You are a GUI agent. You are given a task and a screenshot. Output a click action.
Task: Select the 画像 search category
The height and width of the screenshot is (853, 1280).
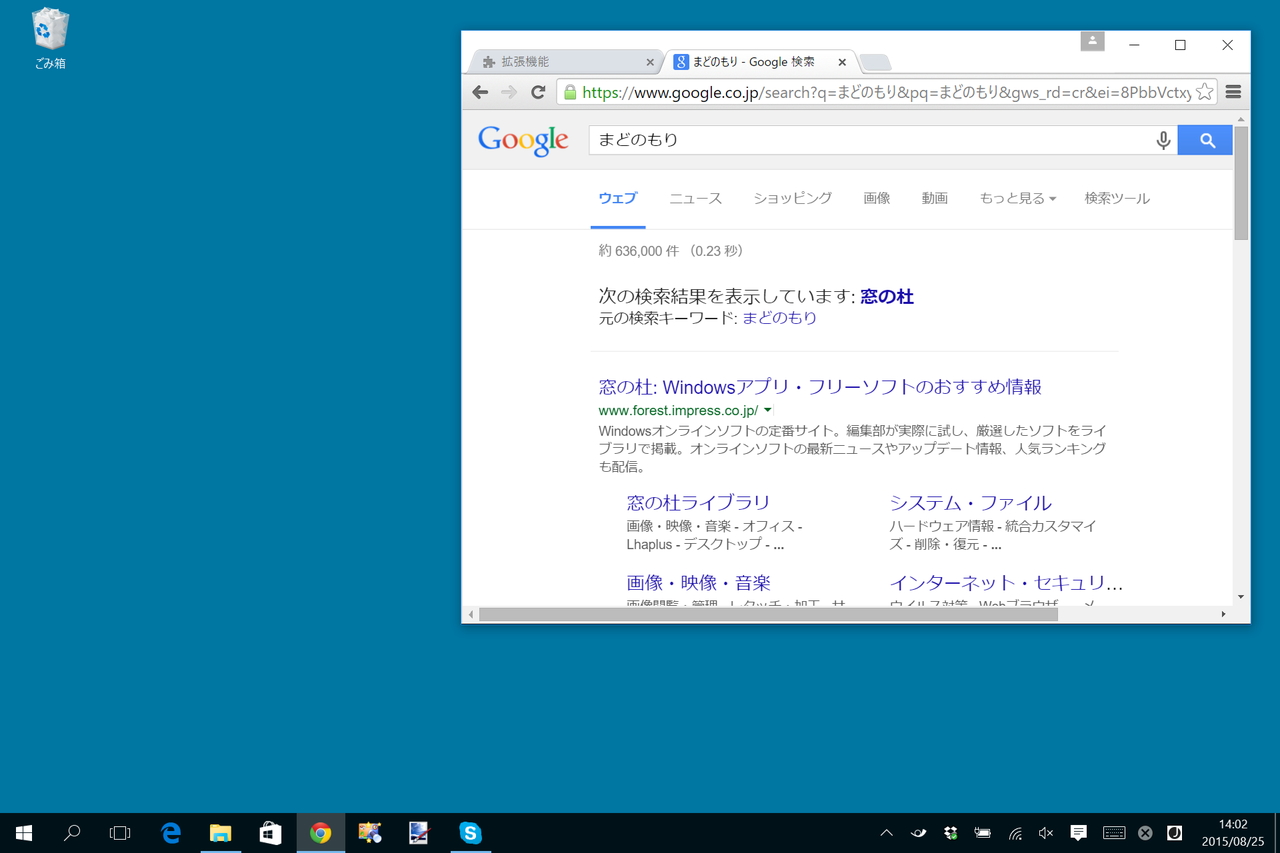(876, 198)
